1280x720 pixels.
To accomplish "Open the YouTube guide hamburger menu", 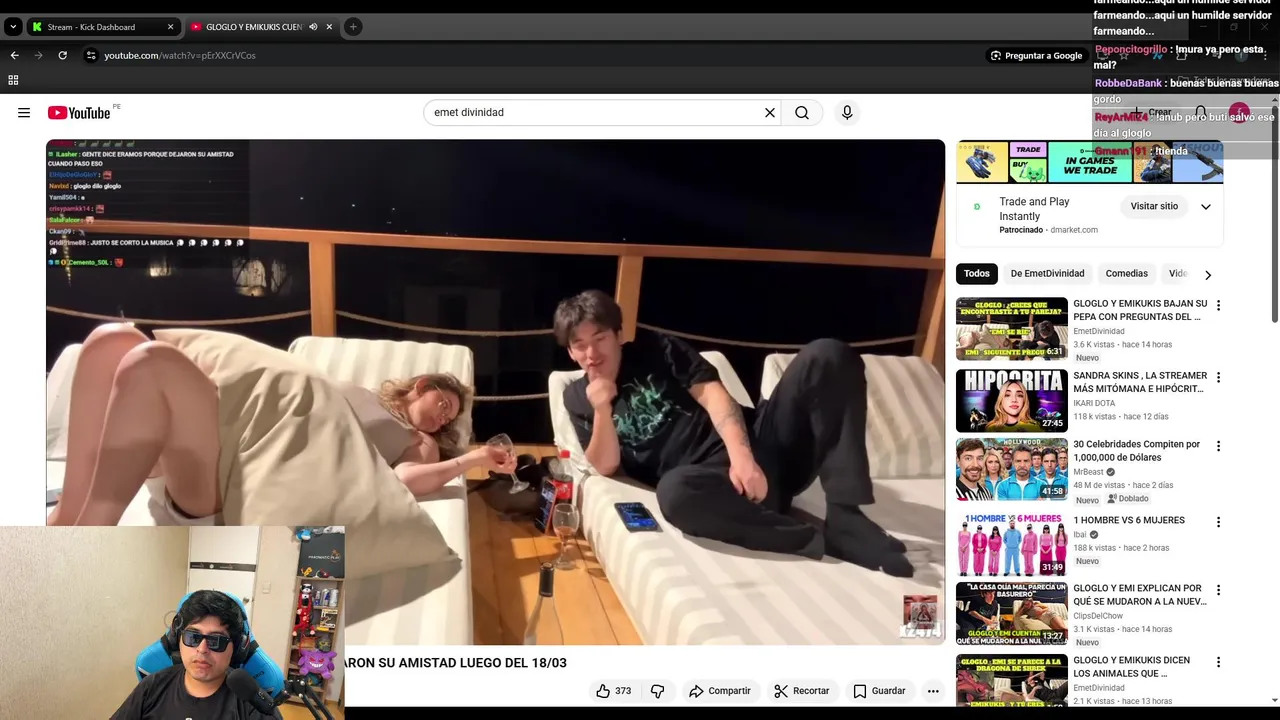I will [x=24, y=113].
